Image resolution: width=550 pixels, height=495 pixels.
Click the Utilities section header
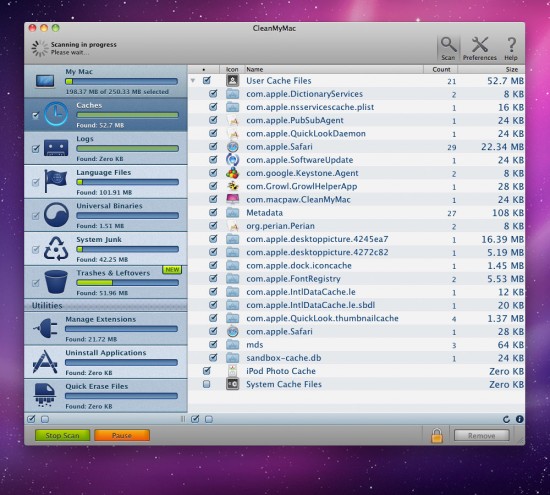coord(106,306)
